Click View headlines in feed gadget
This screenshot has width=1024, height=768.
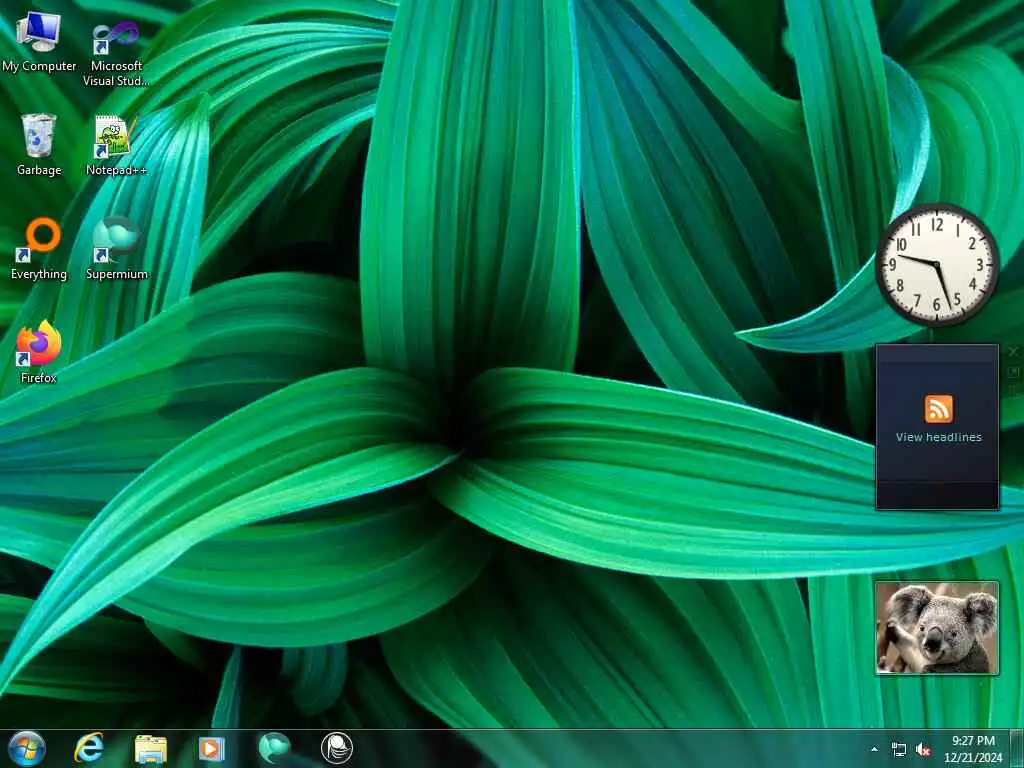point(938,437)
